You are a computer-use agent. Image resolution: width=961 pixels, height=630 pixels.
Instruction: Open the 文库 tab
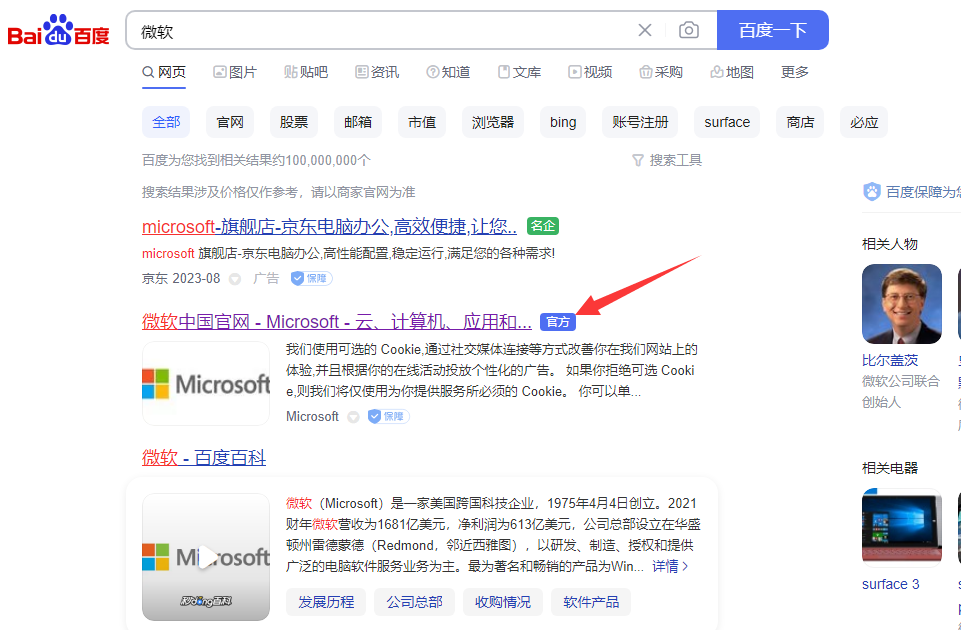click(x=519, y=72)
